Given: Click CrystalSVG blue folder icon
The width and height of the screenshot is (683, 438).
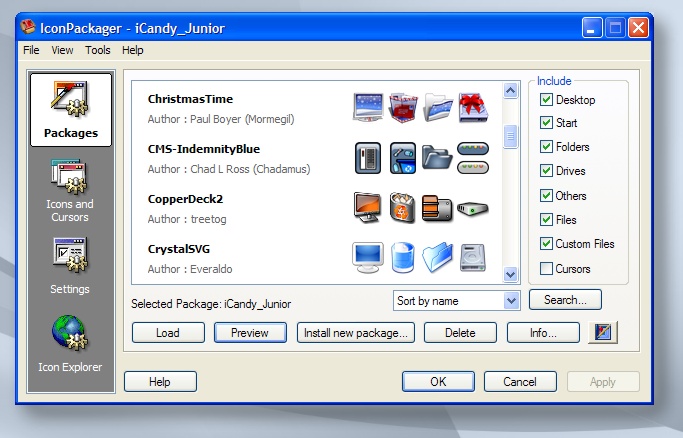Looking at the screenshot, I should click(x=437, y=258).
